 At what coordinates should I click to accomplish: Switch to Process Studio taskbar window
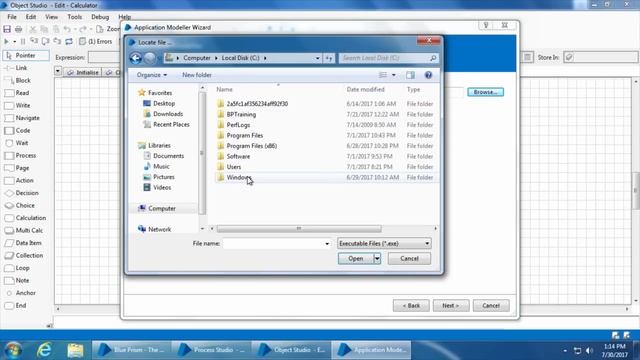click(211, 350)
